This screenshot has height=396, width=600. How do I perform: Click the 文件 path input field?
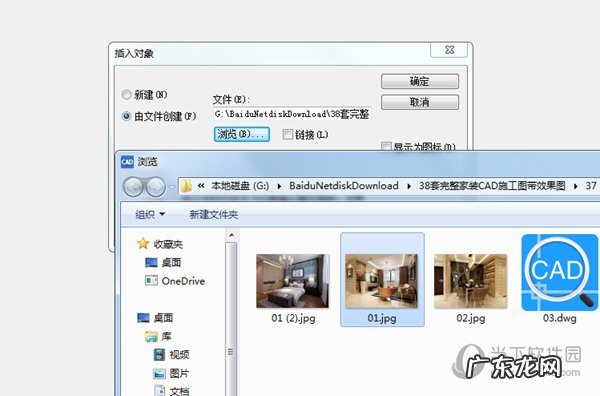292,114
